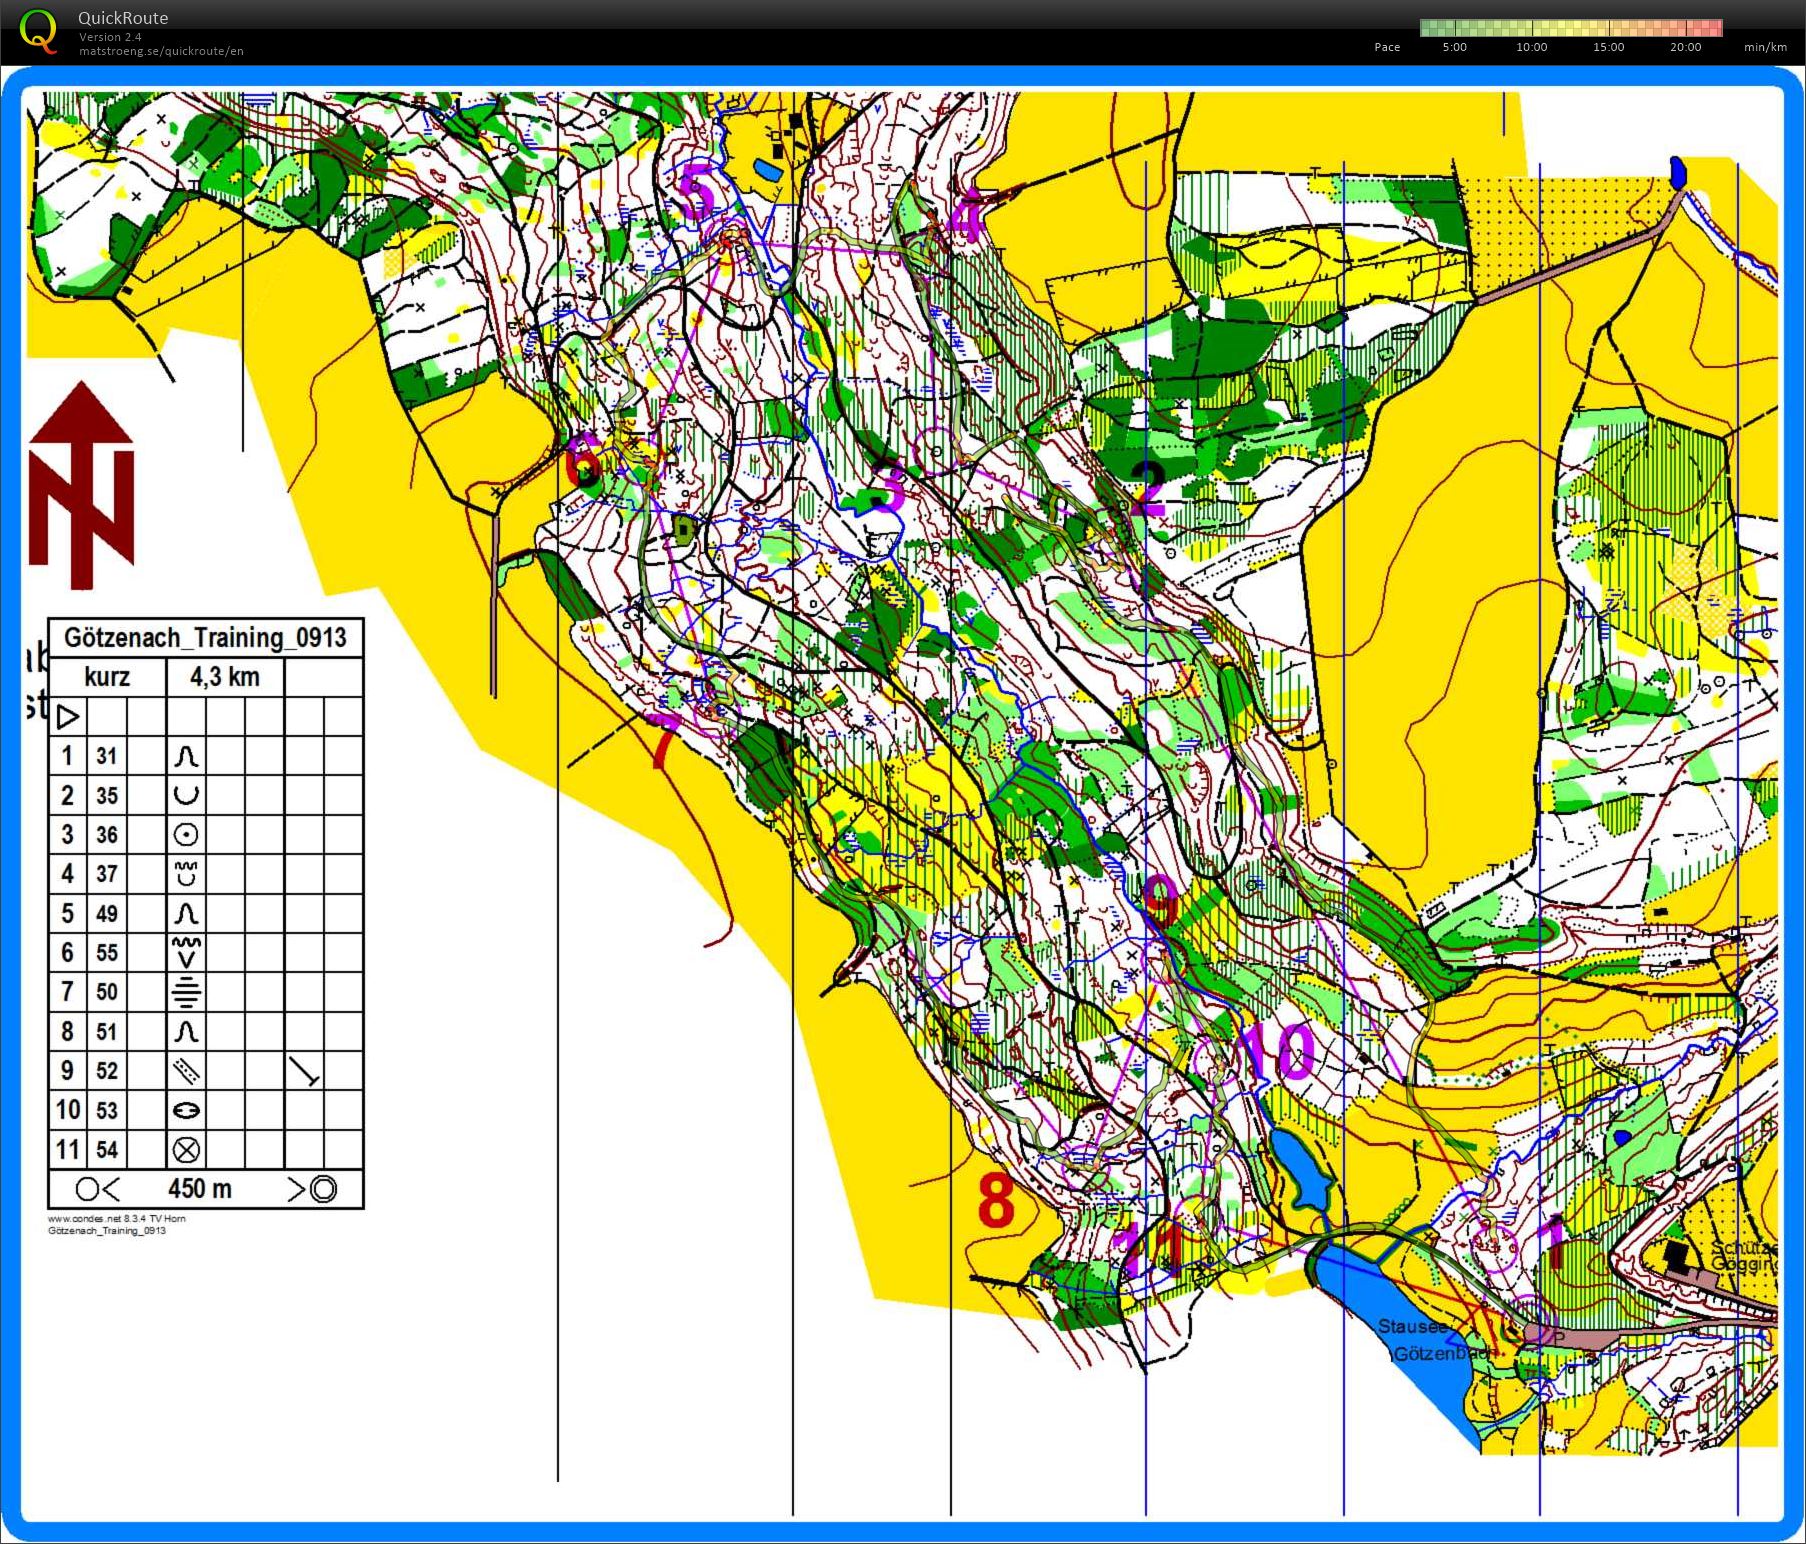Click the 450 m finish distance text
Viewport: 1806px width, 1544px height.
pos(200,1189)
